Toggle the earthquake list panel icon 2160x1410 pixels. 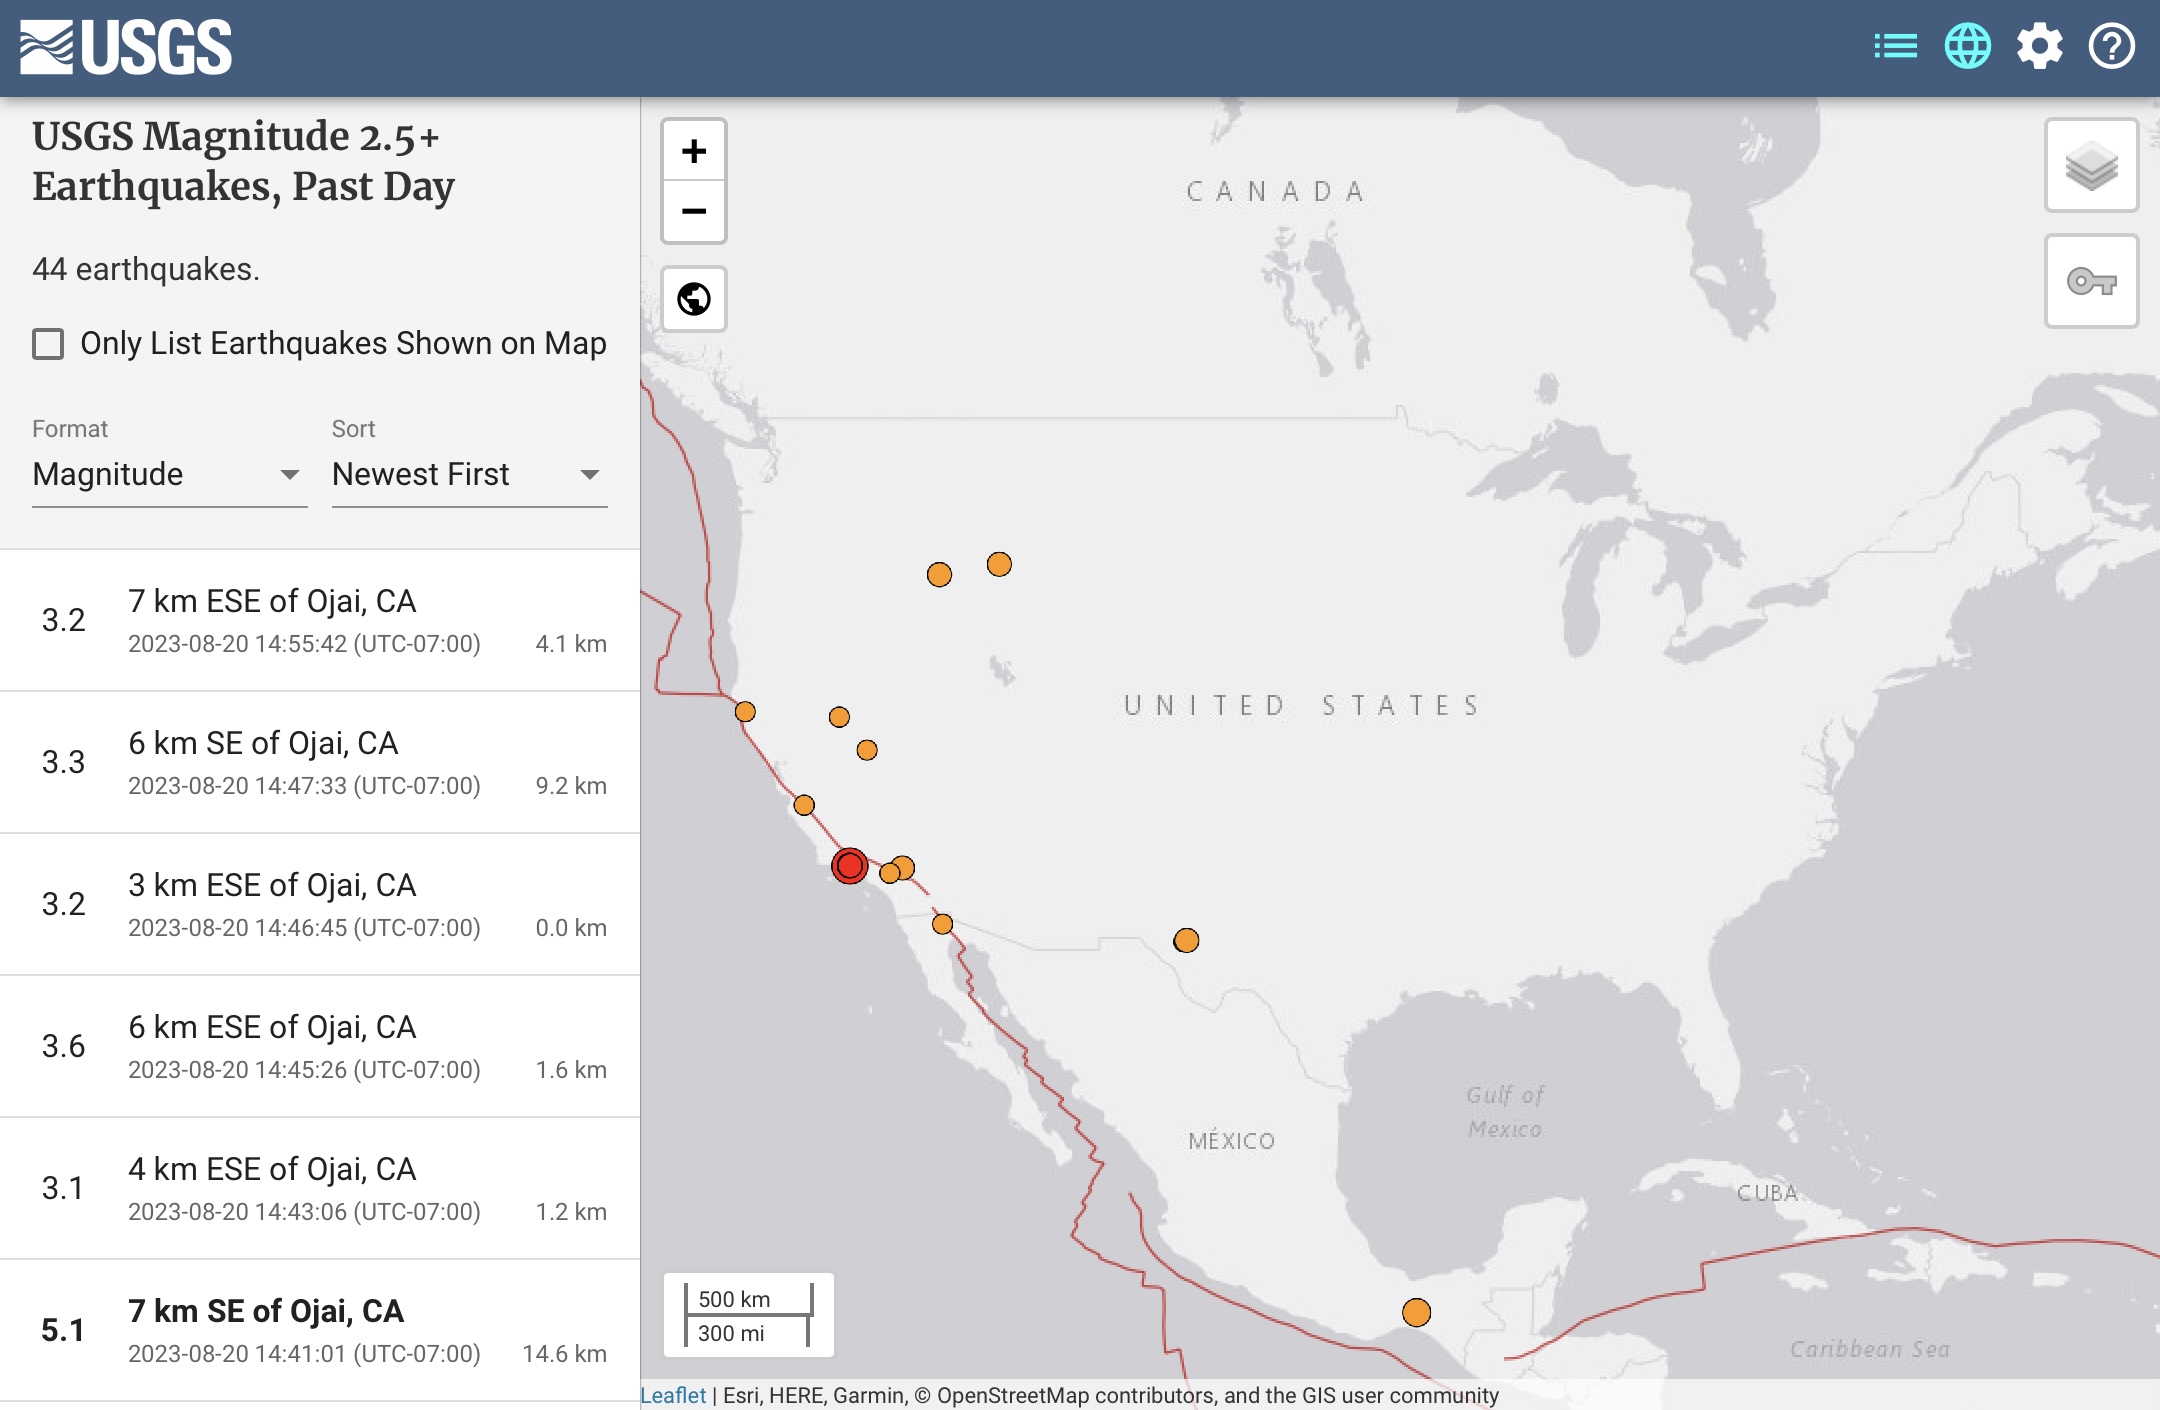coord(1895,46)
